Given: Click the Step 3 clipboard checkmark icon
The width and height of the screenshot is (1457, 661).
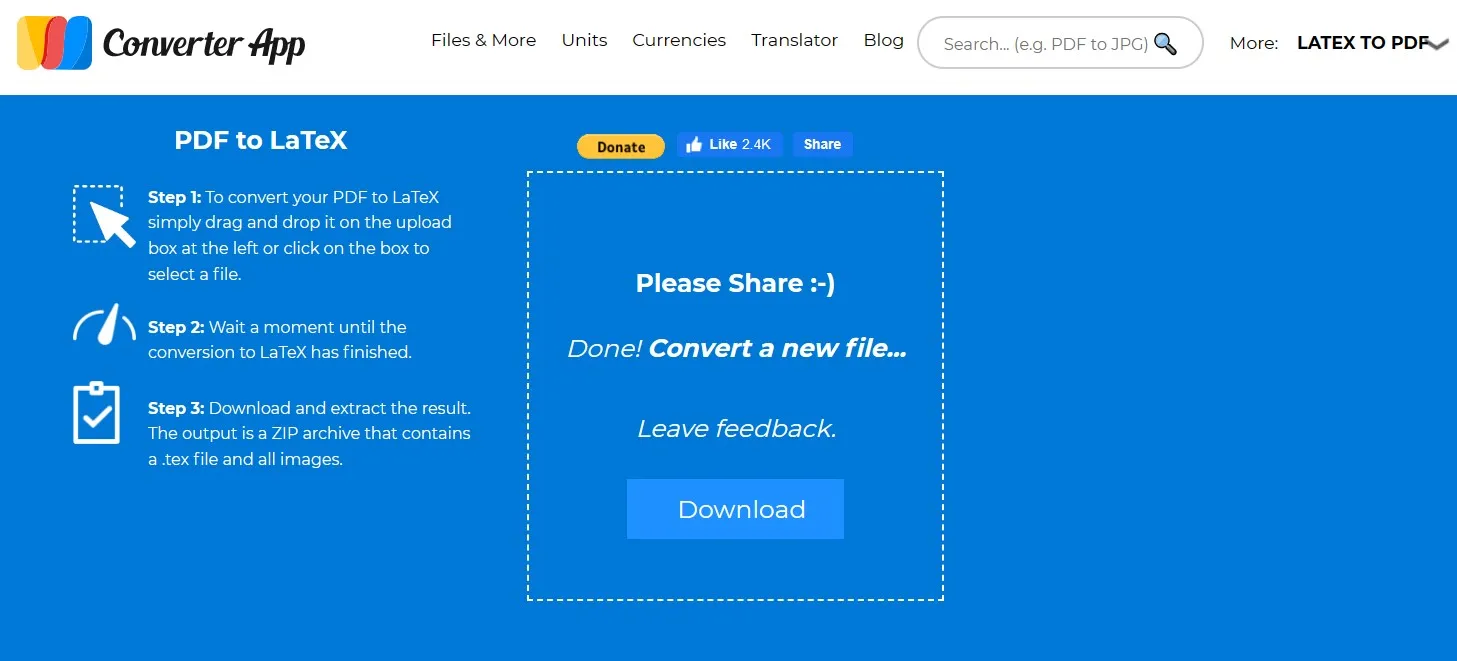Looking at the screenshot, I should [x=97, y=413].
